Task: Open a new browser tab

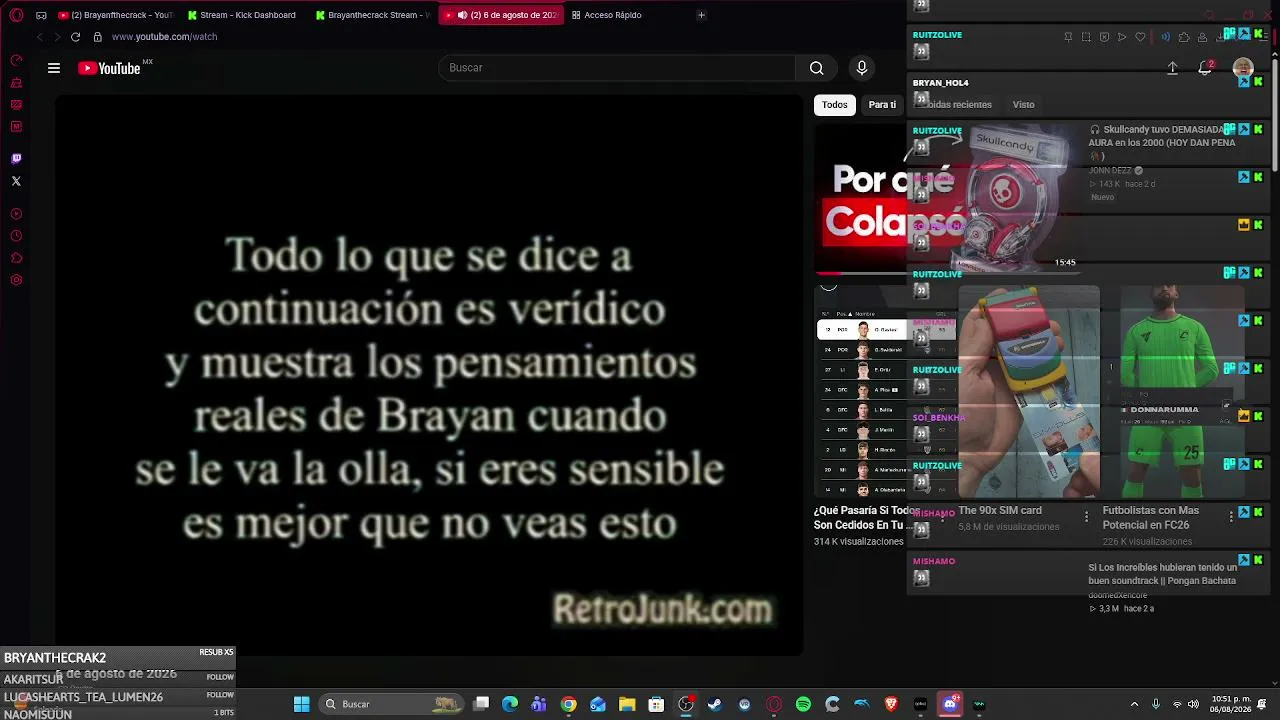Action: pyautogui.click(x=701, y=15)
